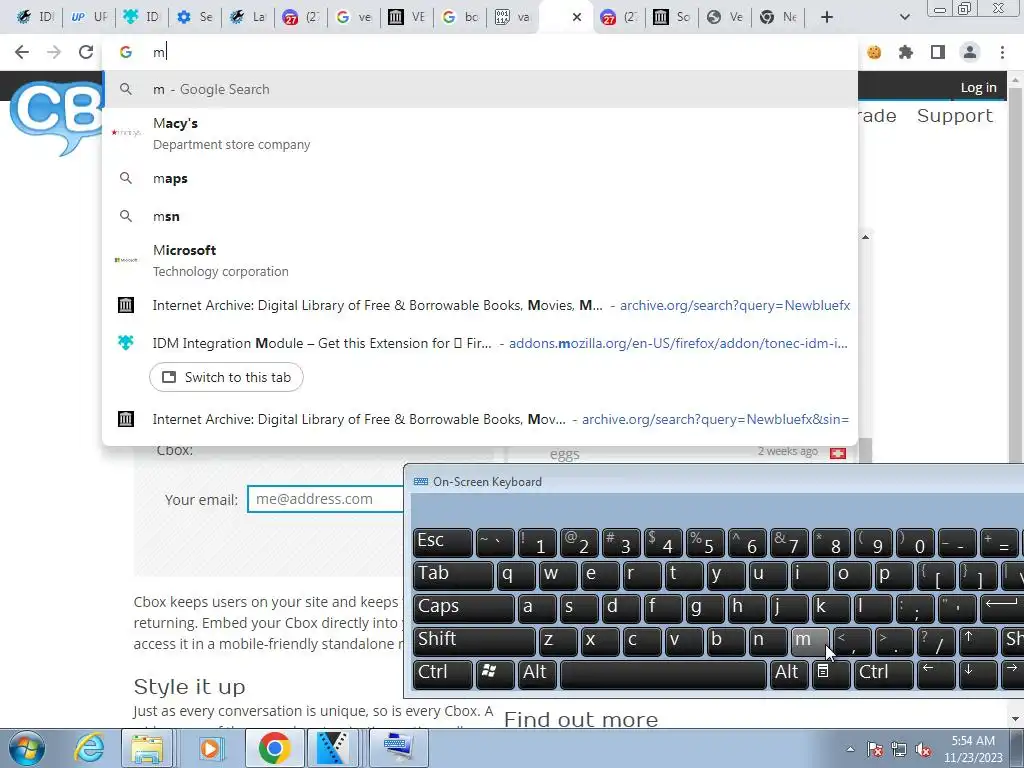Pick the 'msn' search suggestion
The image size is (1024, 768).
[x=480, y=216]
